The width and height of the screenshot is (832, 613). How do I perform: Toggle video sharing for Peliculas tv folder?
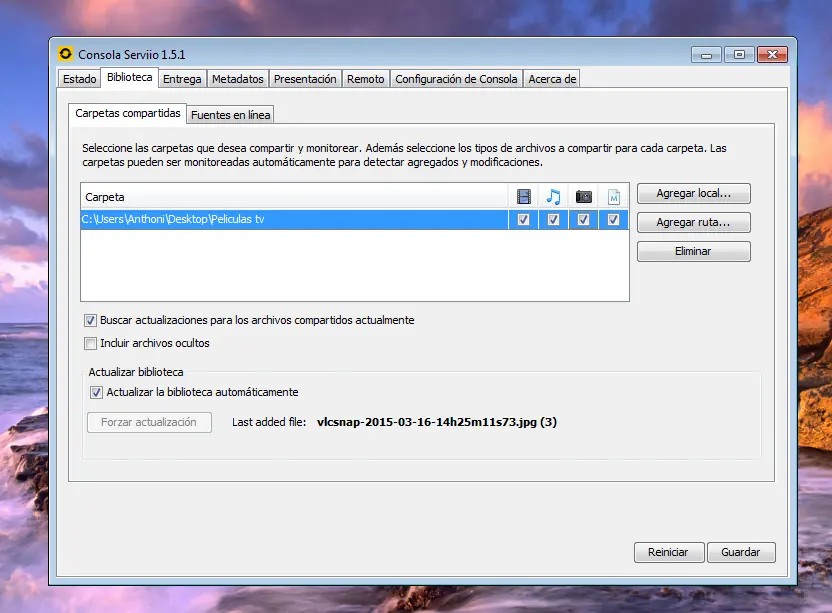click(x=523, y=219)
